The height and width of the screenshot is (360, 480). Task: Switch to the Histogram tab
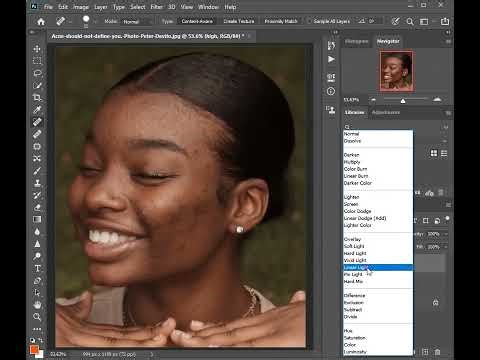357,41
